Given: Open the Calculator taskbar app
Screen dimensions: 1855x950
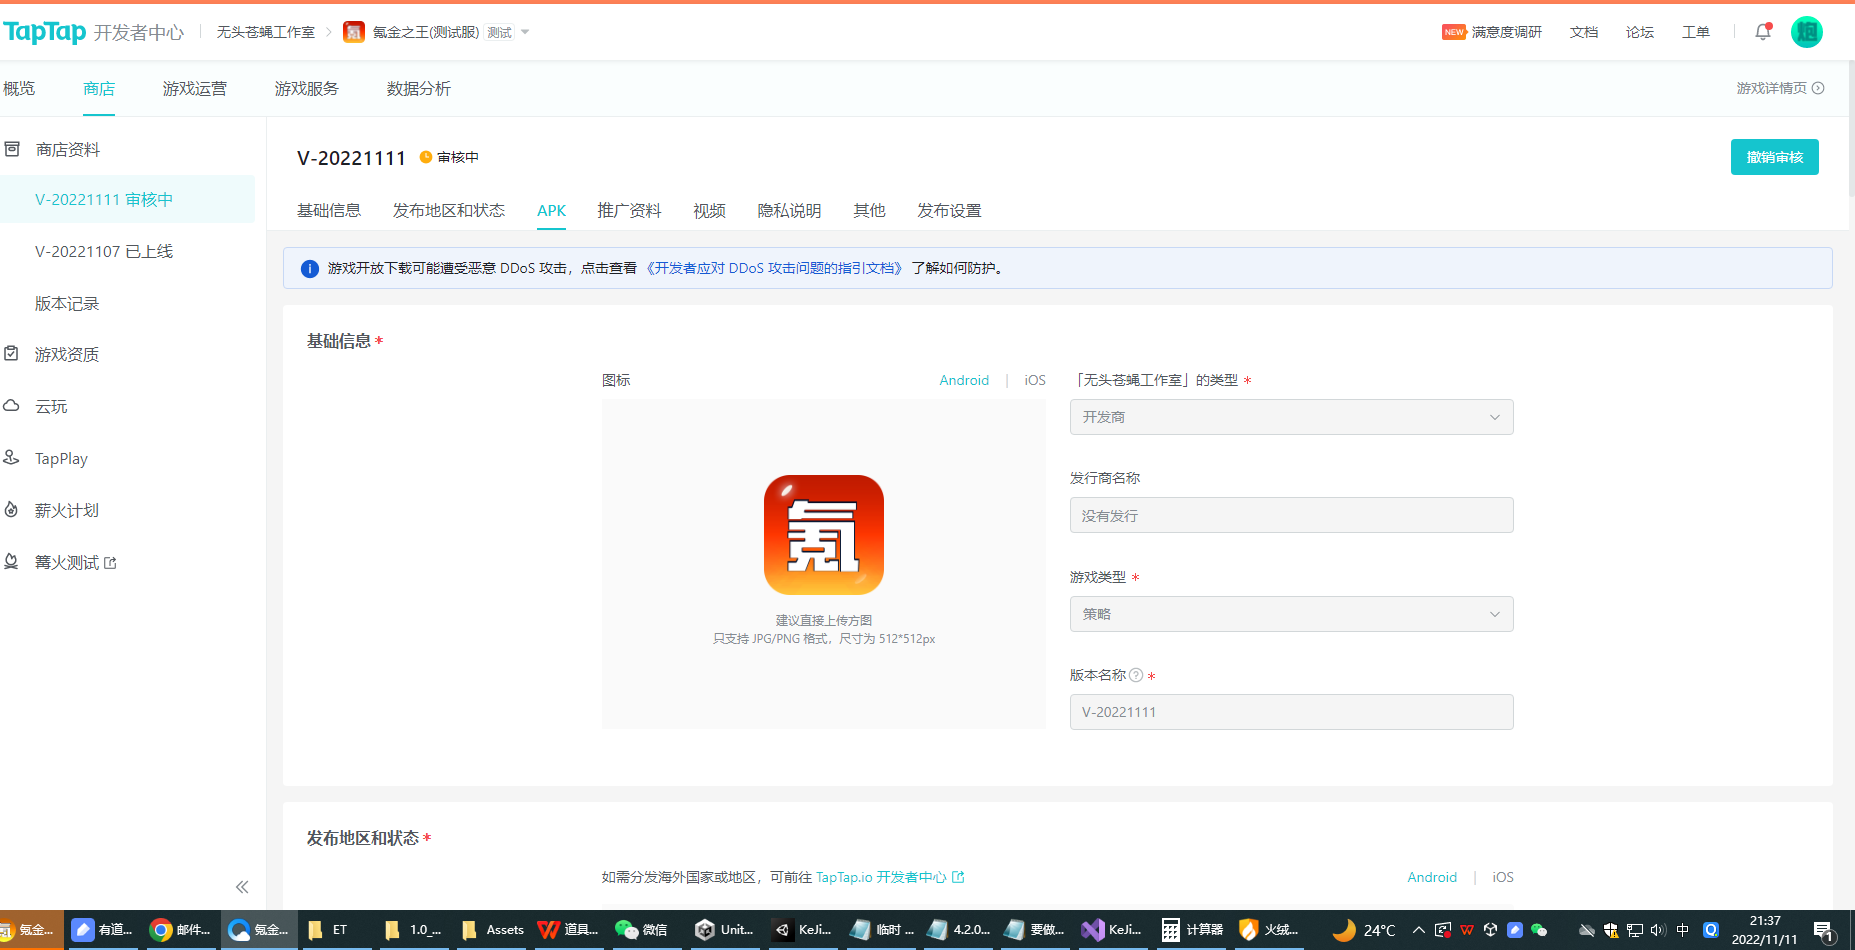Looking at the screenshot, I should tap(1192, 930).
